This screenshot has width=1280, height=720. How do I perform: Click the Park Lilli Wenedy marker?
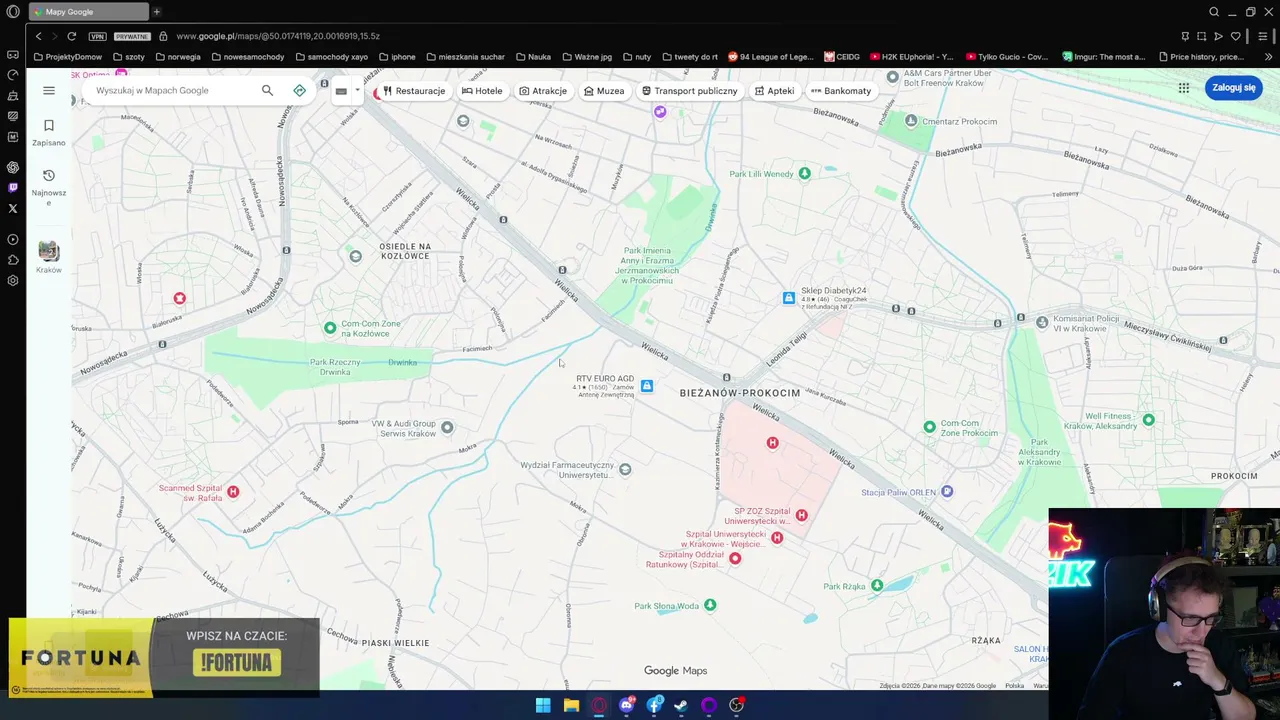coord(804,174)
